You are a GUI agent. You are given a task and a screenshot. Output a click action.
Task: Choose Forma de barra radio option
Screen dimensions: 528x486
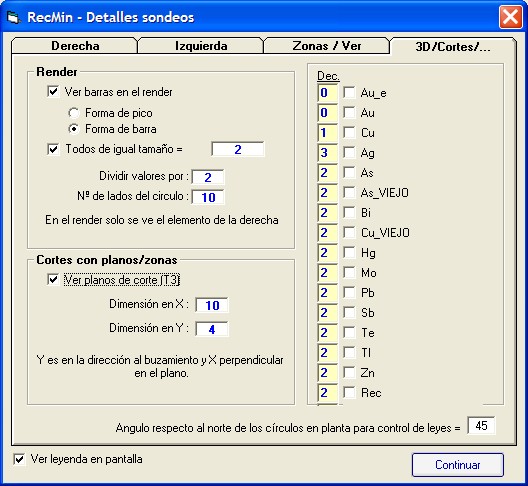coord(74,129)
